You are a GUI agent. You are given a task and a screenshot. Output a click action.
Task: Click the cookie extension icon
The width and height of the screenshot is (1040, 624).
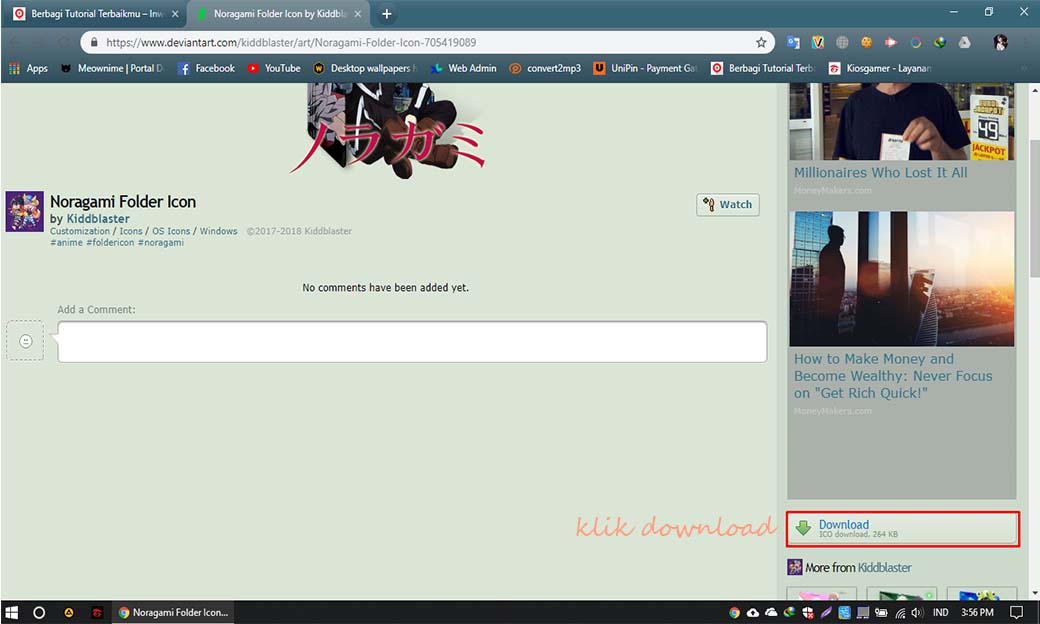pyautogui.click(x=866, y=42)
